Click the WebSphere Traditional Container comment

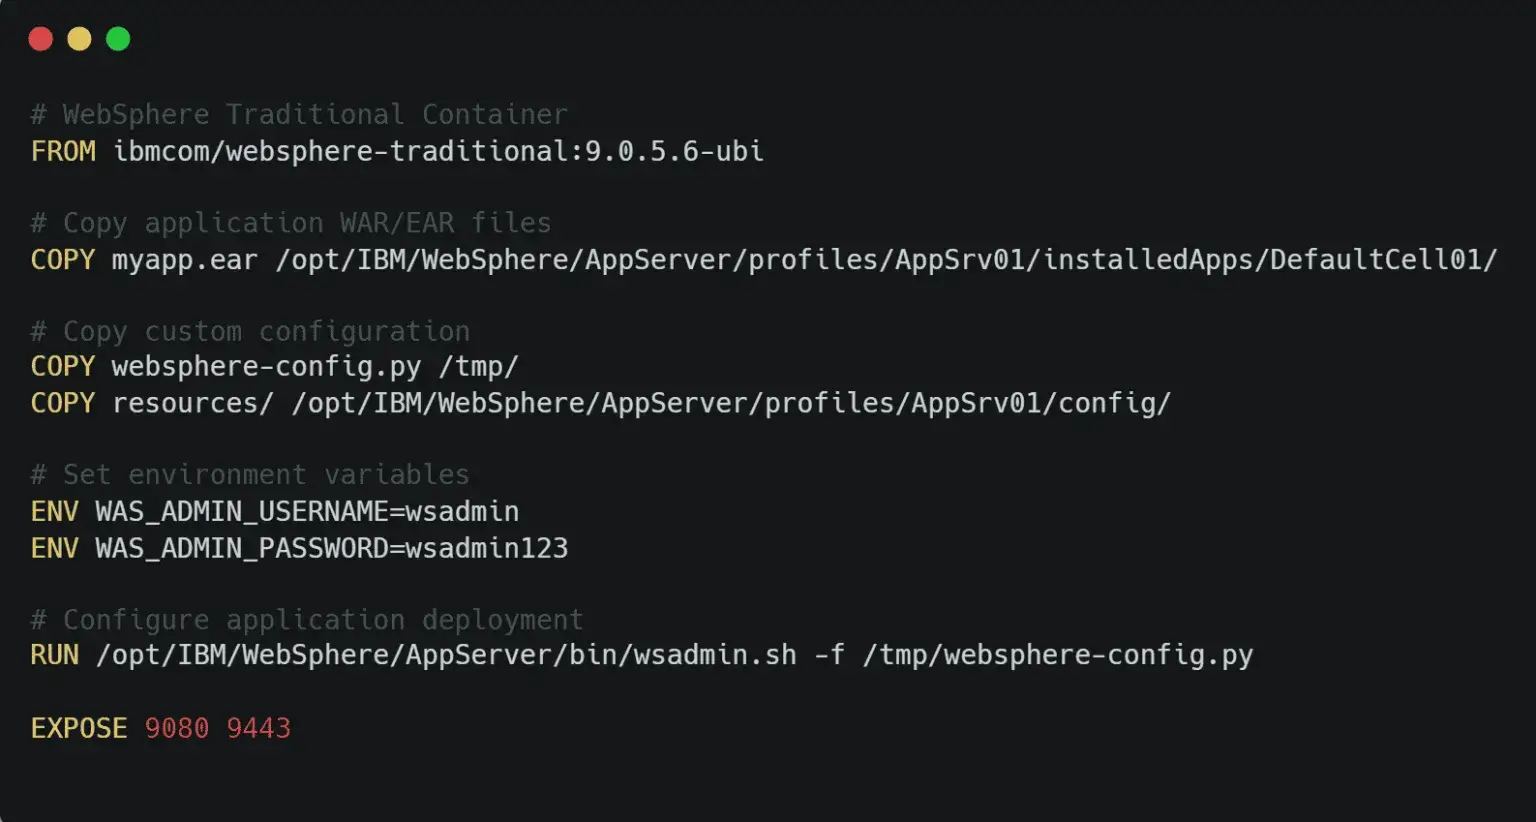tap(299, 115)
